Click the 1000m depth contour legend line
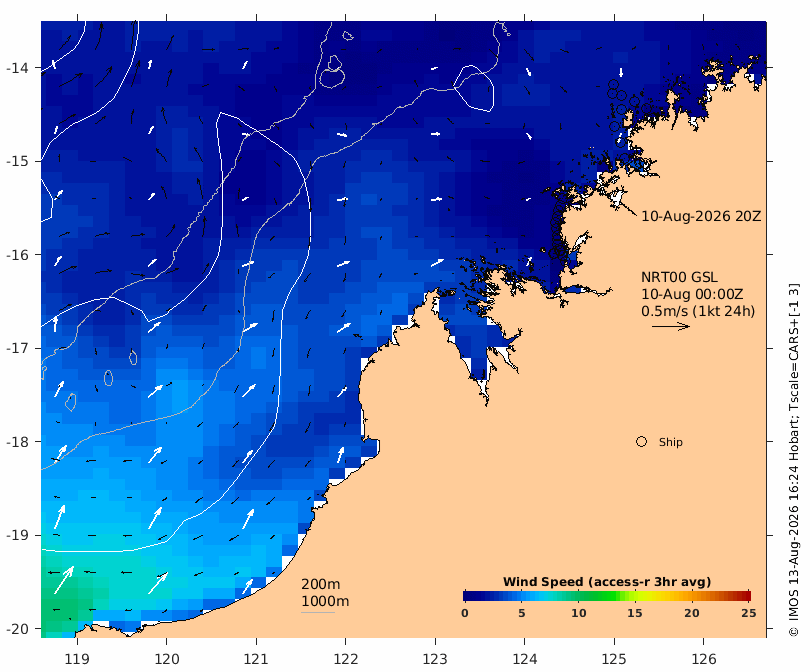The height and width of the screenshot is (672, 810). pyautogui.click(x=318, y=613)
